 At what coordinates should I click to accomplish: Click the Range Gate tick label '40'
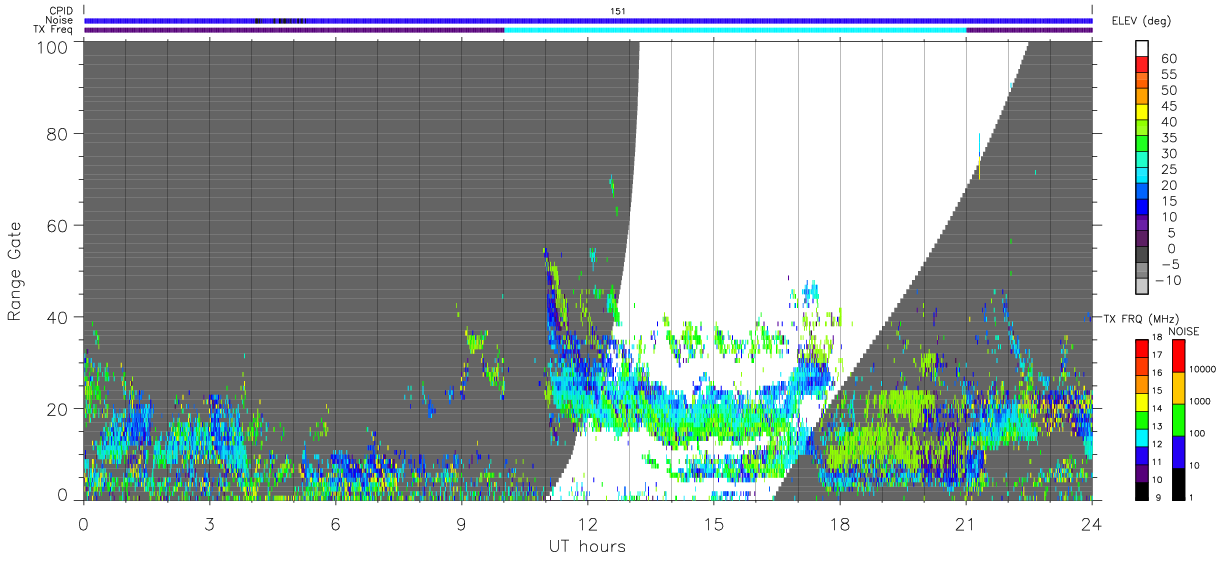pyautogui.click(x=58, y=317)
